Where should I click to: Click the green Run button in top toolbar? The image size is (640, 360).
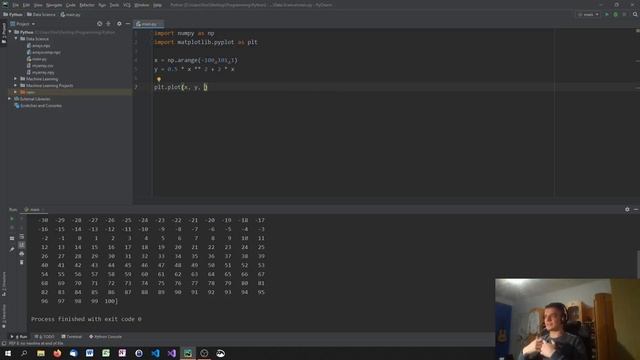tap(607, 14)
